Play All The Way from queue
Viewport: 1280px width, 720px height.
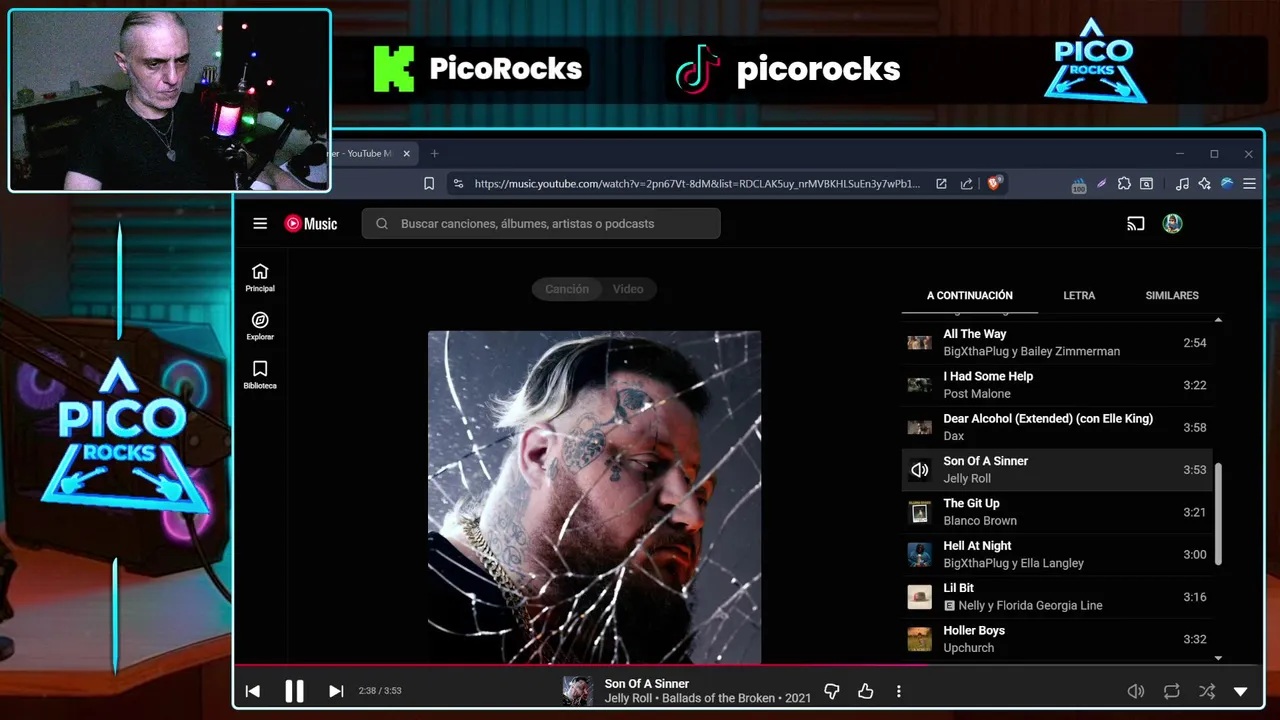coord(1057,343)
